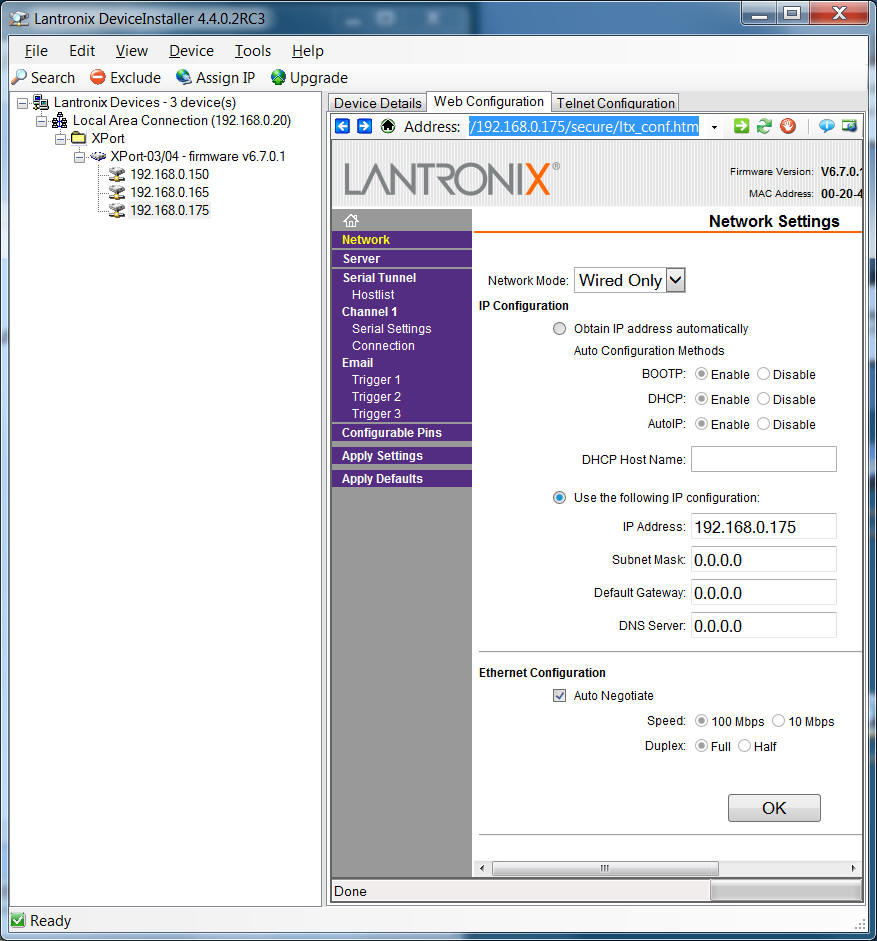Disable DHCP radio button
Image resolution: width=877 pixels, height=941 pixels.
pyautogui.click(x=764, y=399)
